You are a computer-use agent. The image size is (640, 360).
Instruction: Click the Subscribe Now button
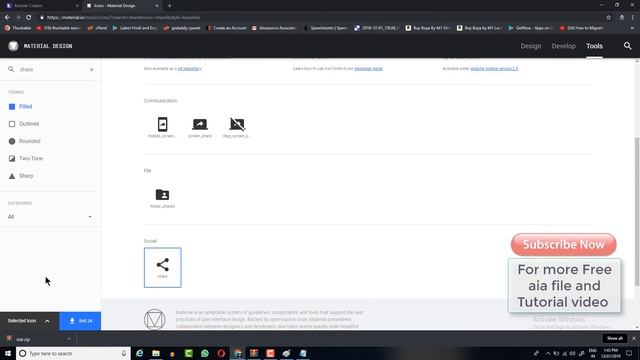[564, 244]
